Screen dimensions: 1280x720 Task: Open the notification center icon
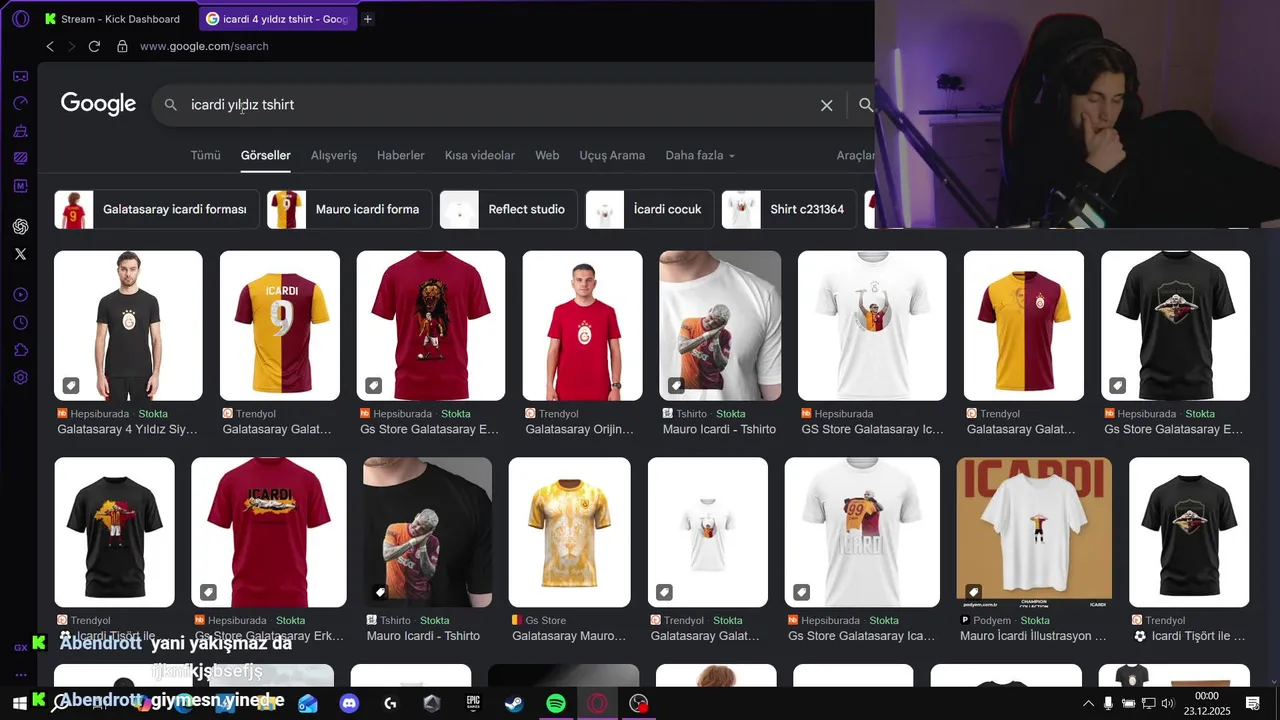coord(1252,704)
